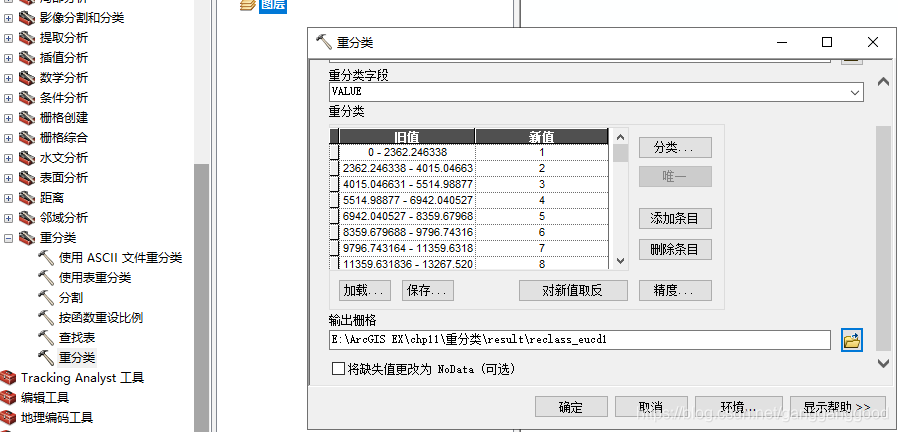Click the 删除条目 button
The image size is (898, 432).
675,250
